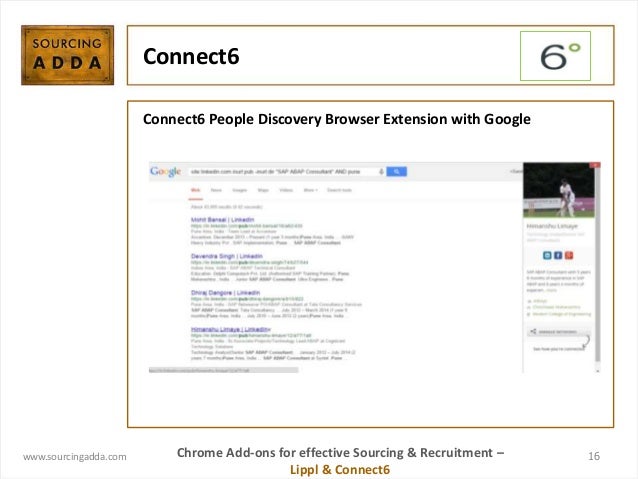Open Himanshu Limaye | LinkedIn result
This screenshot has height=479, width=638.
click(231, 329)
